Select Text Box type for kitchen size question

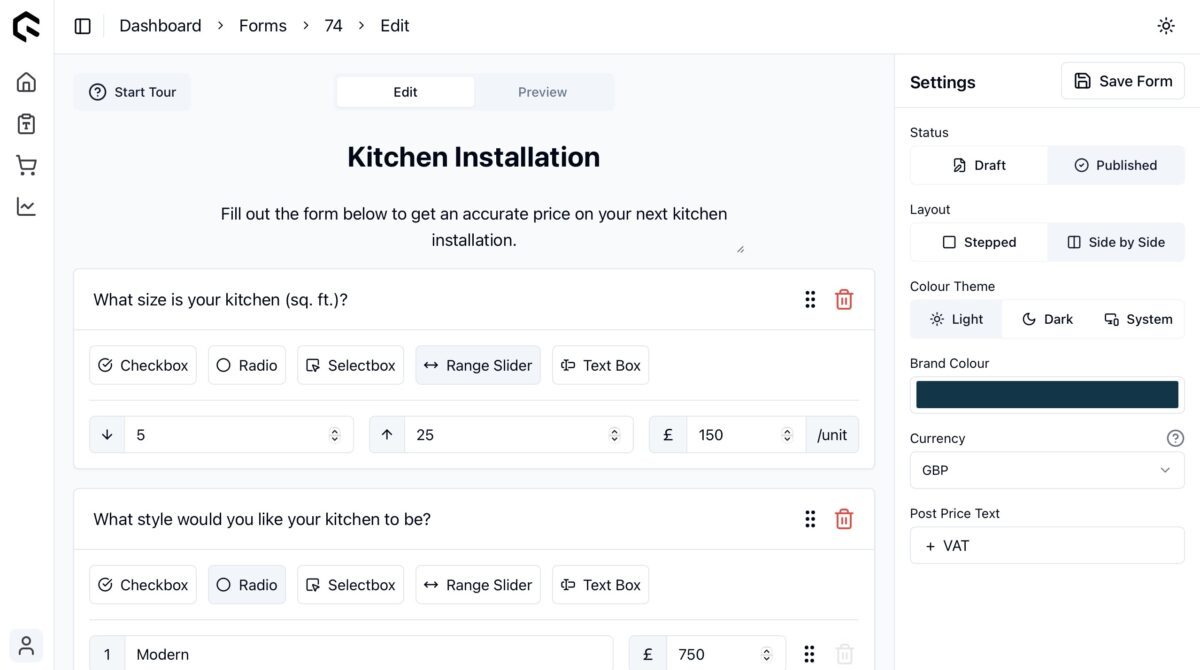click(600, 365)
